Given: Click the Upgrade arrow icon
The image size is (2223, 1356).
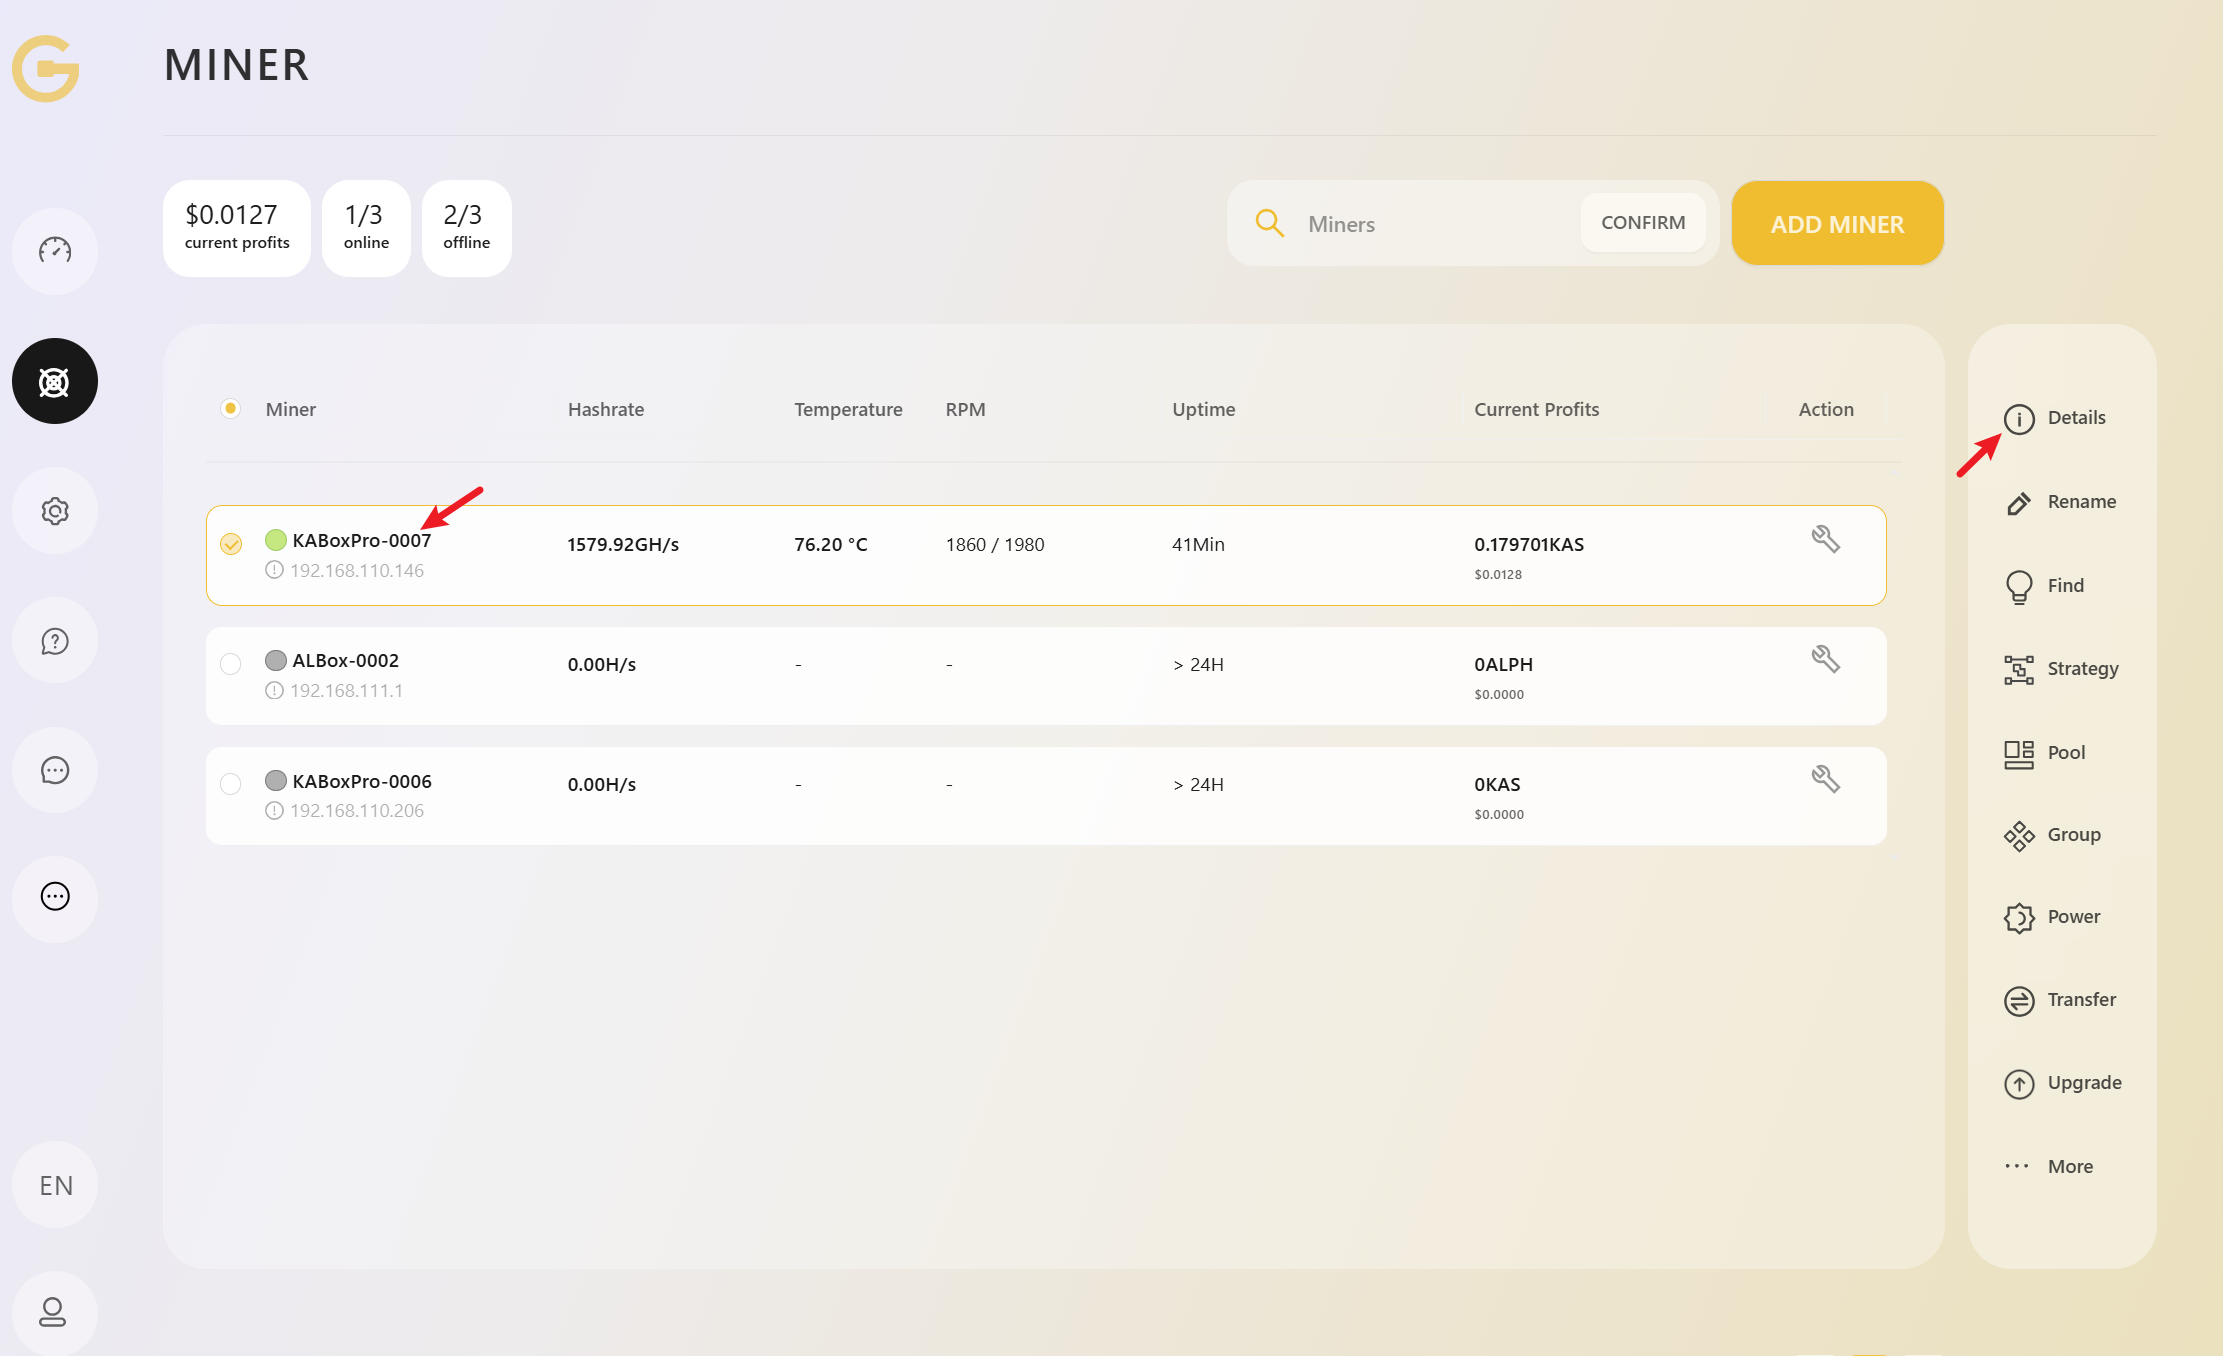Looking at the screenshot, I should click(x=2019, y=1084).
